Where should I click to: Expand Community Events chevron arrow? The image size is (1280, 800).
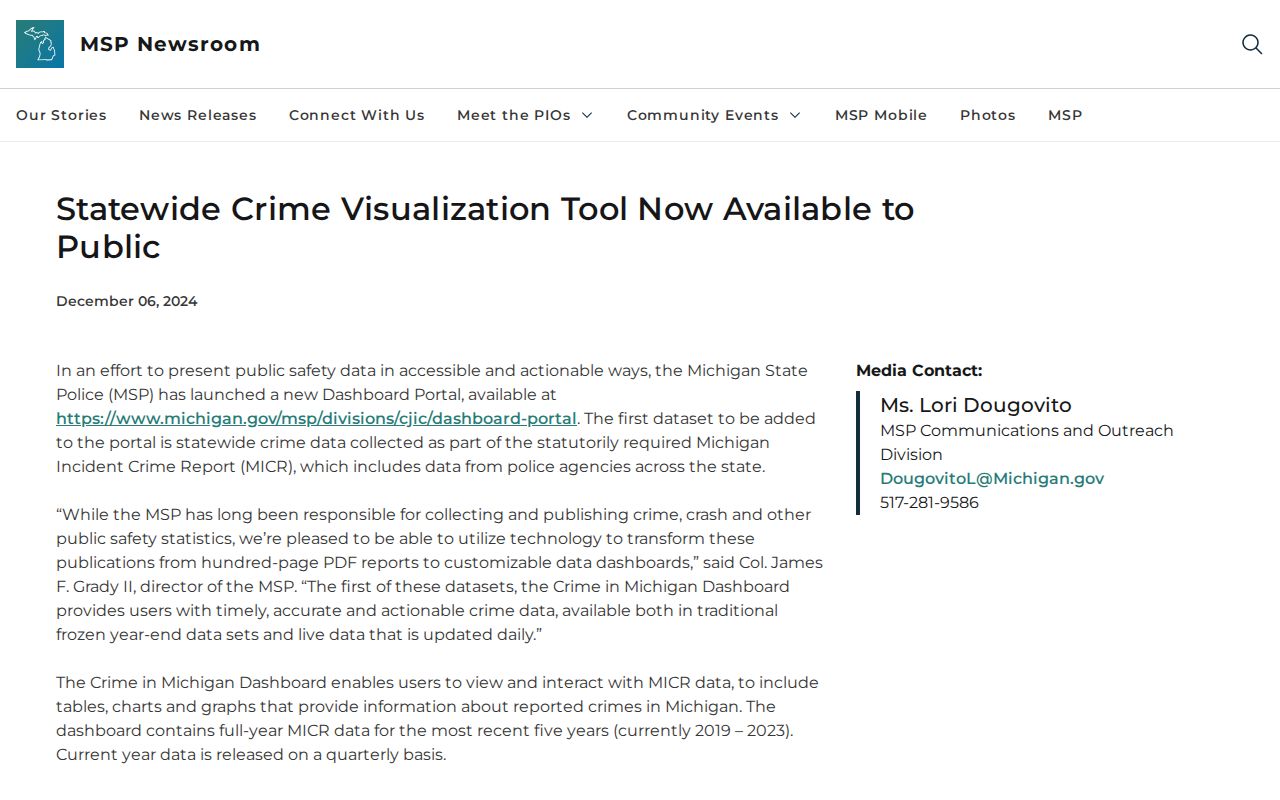point(795,115)
